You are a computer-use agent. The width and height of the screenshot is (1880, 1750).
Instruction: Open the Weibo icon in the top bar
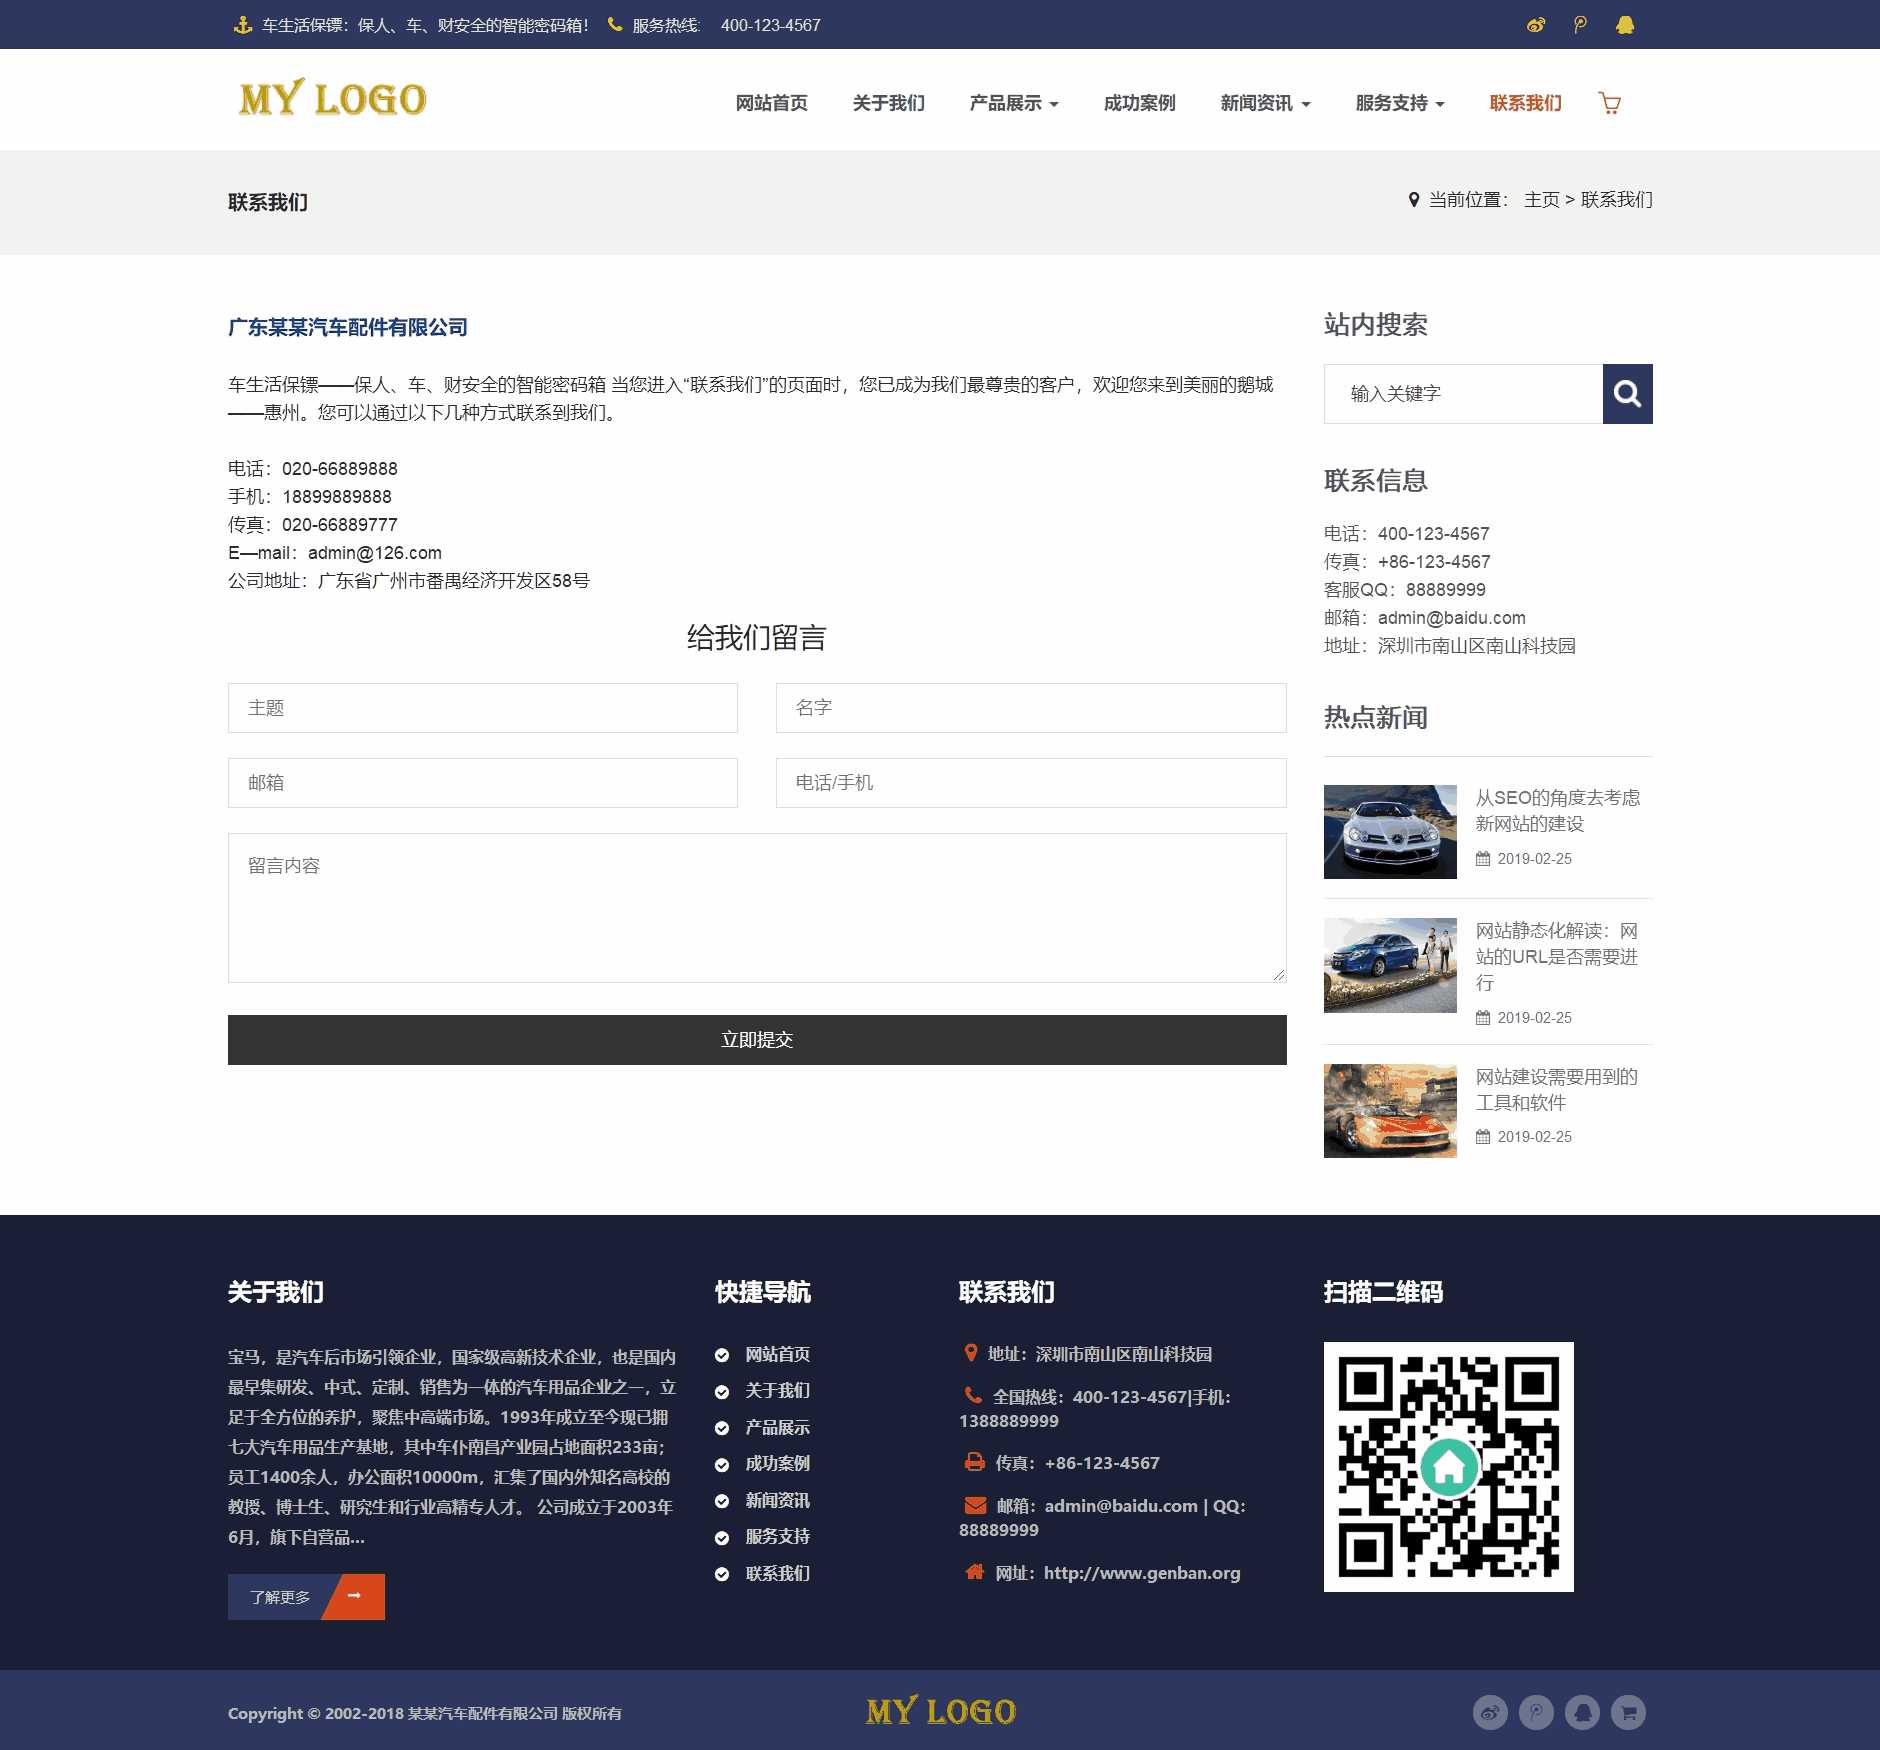point(1536,24)
